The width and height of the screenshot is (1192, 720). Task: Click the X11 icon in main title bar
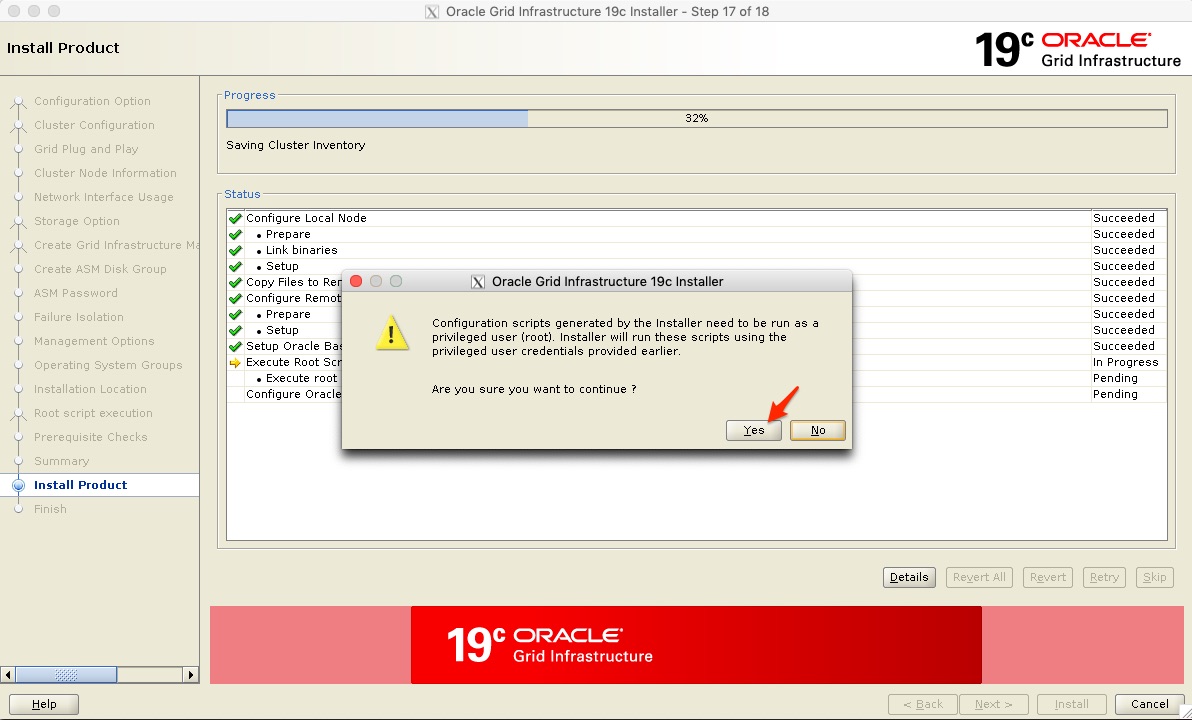[x=432, y=12]
